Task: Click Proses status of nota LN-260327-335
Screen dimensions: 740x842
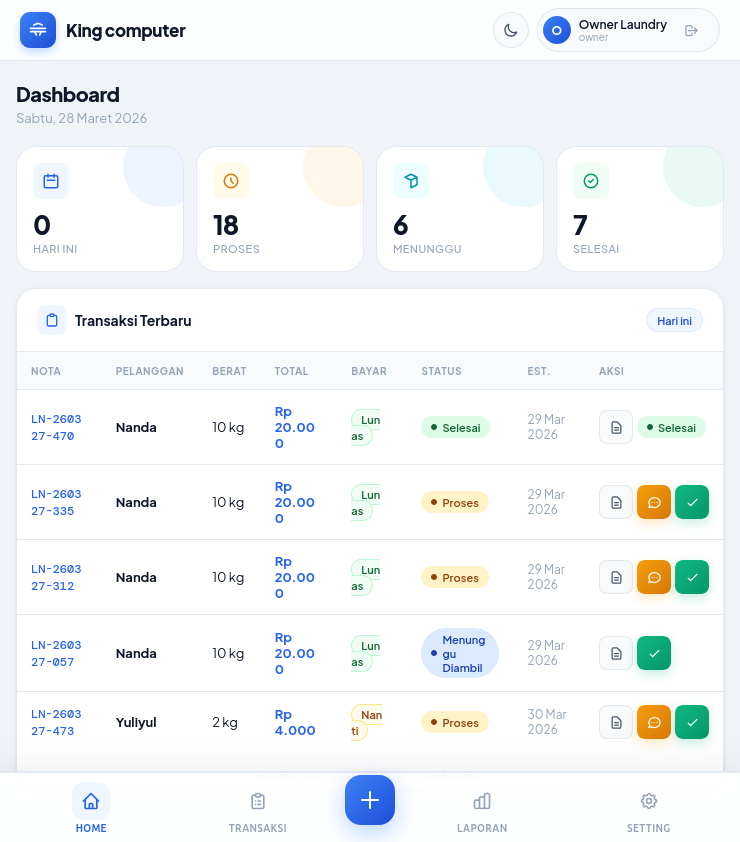Action: (455, 503)
